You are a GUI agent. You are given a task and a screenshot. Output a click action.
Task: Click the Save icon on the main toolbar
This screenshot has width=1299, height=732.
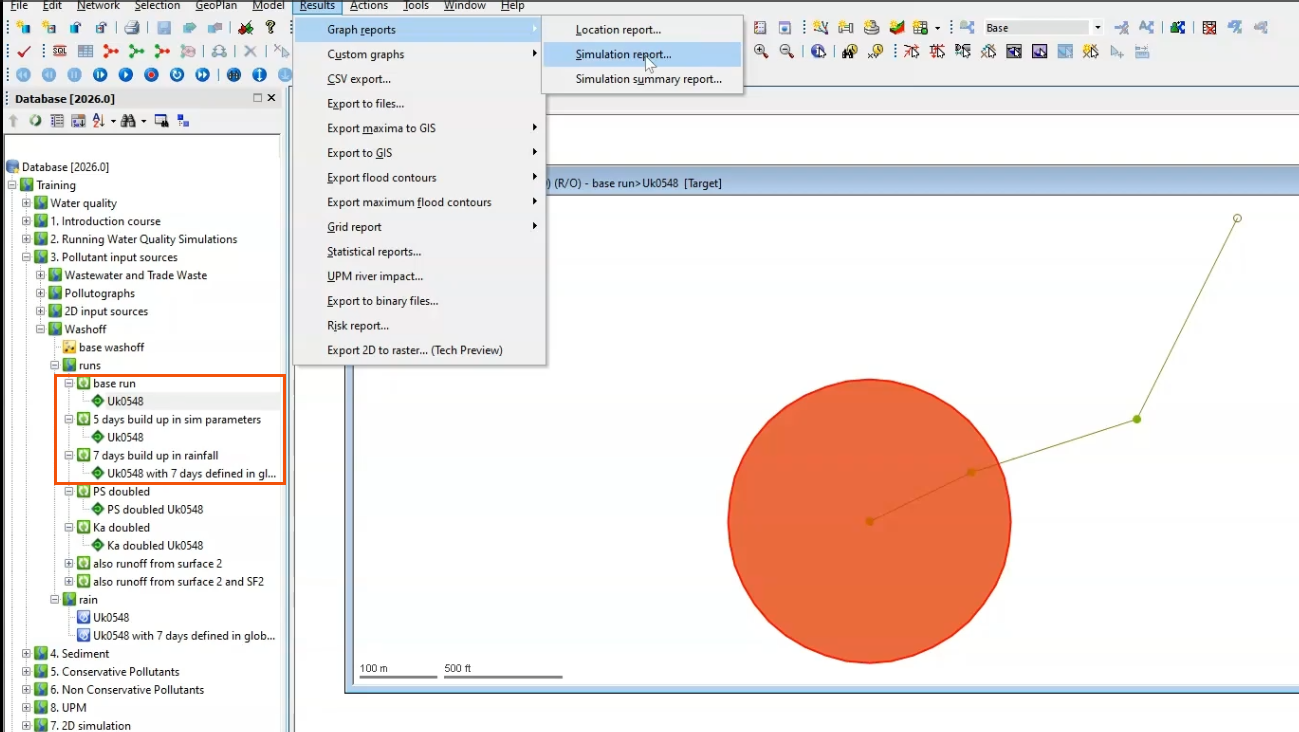[x=162, y=28]
